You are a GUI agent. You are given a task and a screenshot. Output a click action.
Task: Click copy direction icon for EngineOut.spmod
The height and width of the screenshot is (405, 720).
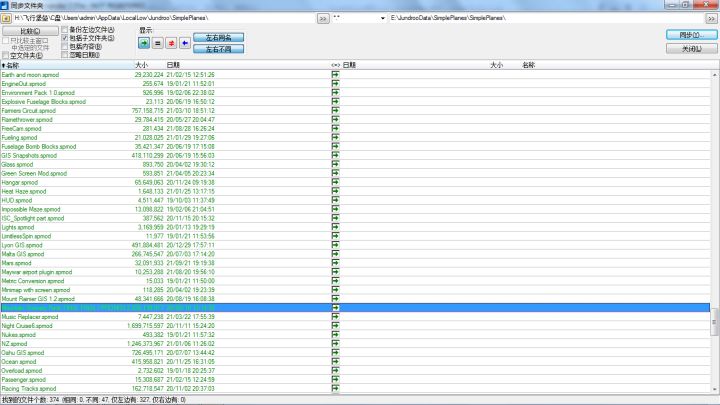[x=335, y=84]
